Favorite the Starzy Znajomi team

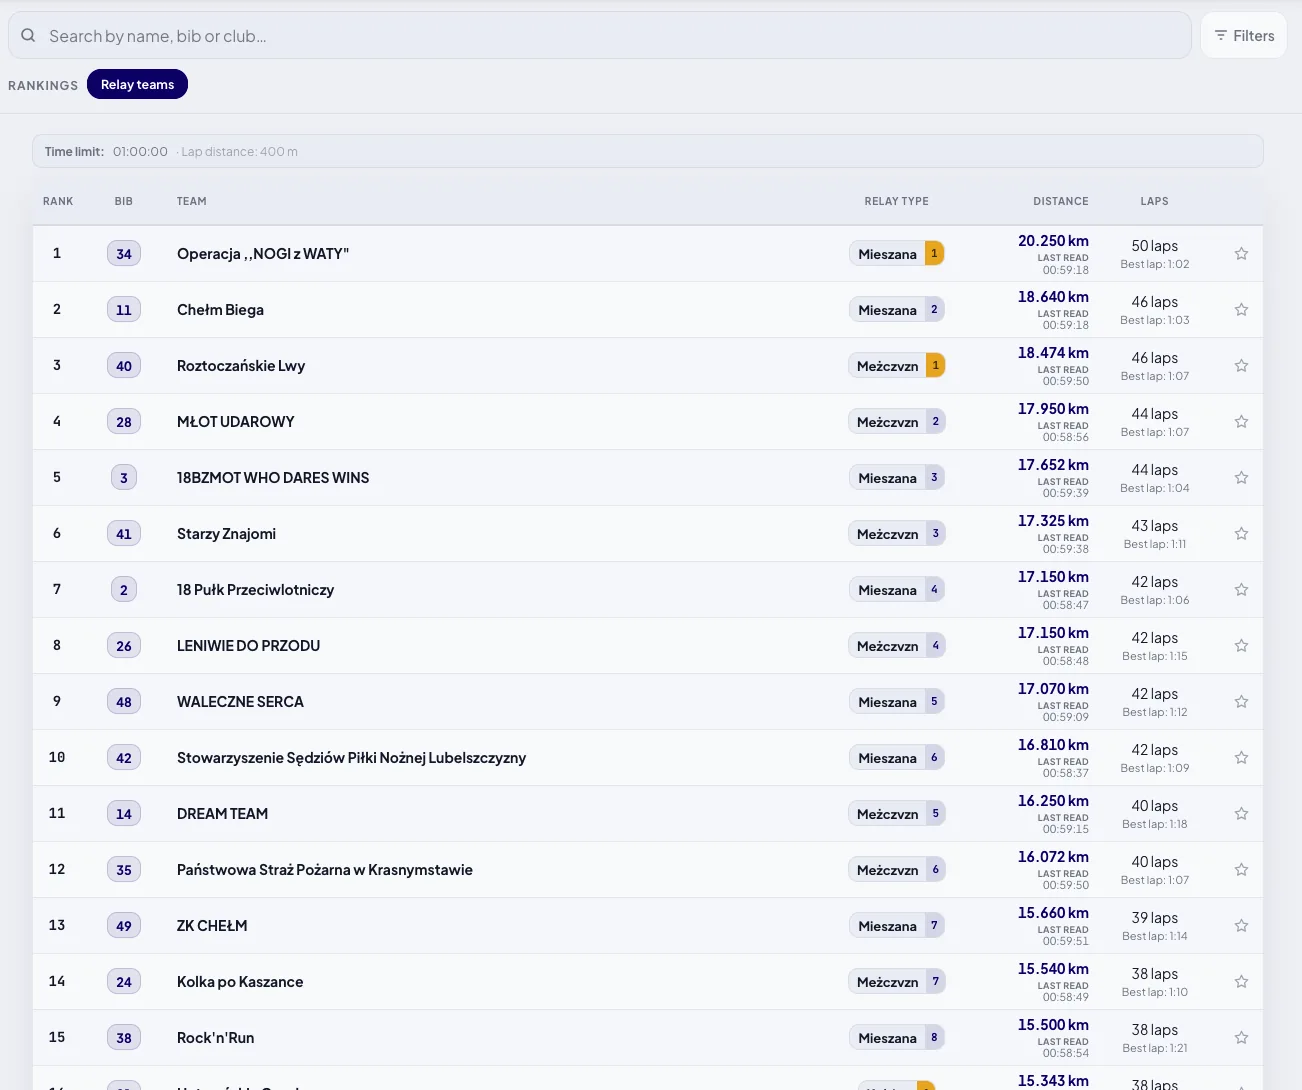[x=1241, y=534]
